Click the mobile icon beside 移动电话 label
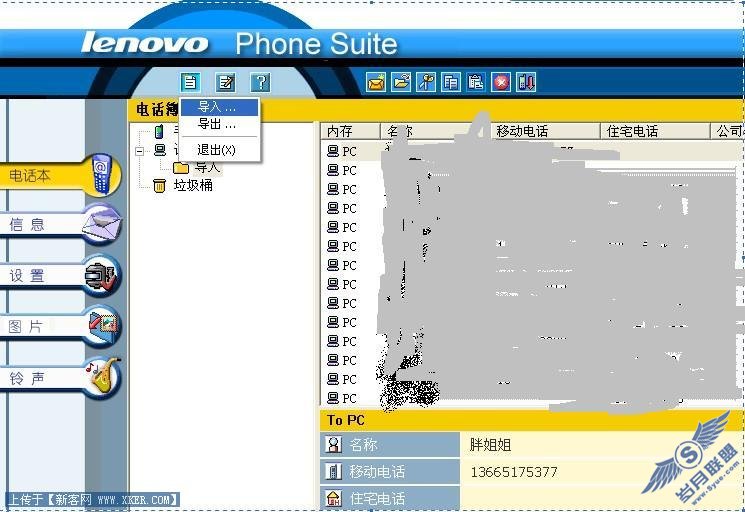 coord(334,472)
